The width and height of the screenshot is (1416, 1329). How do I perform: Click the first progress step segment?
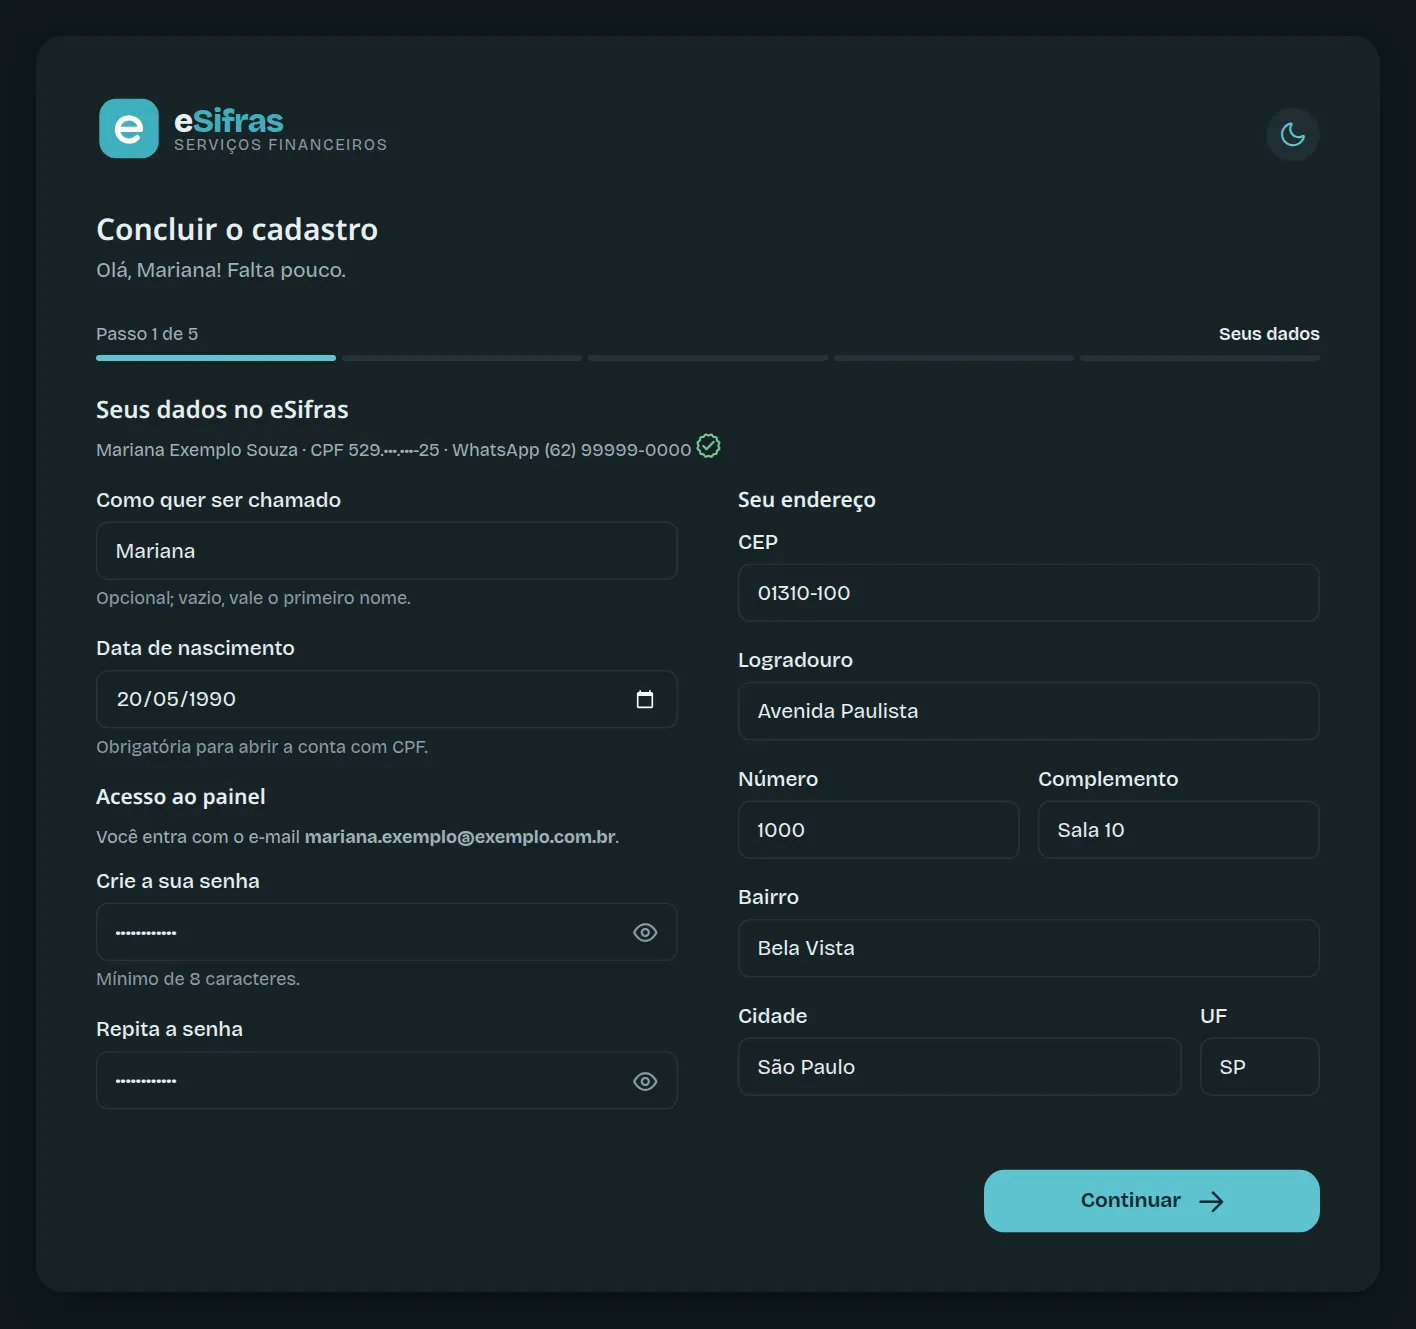[x=216, y=358]
